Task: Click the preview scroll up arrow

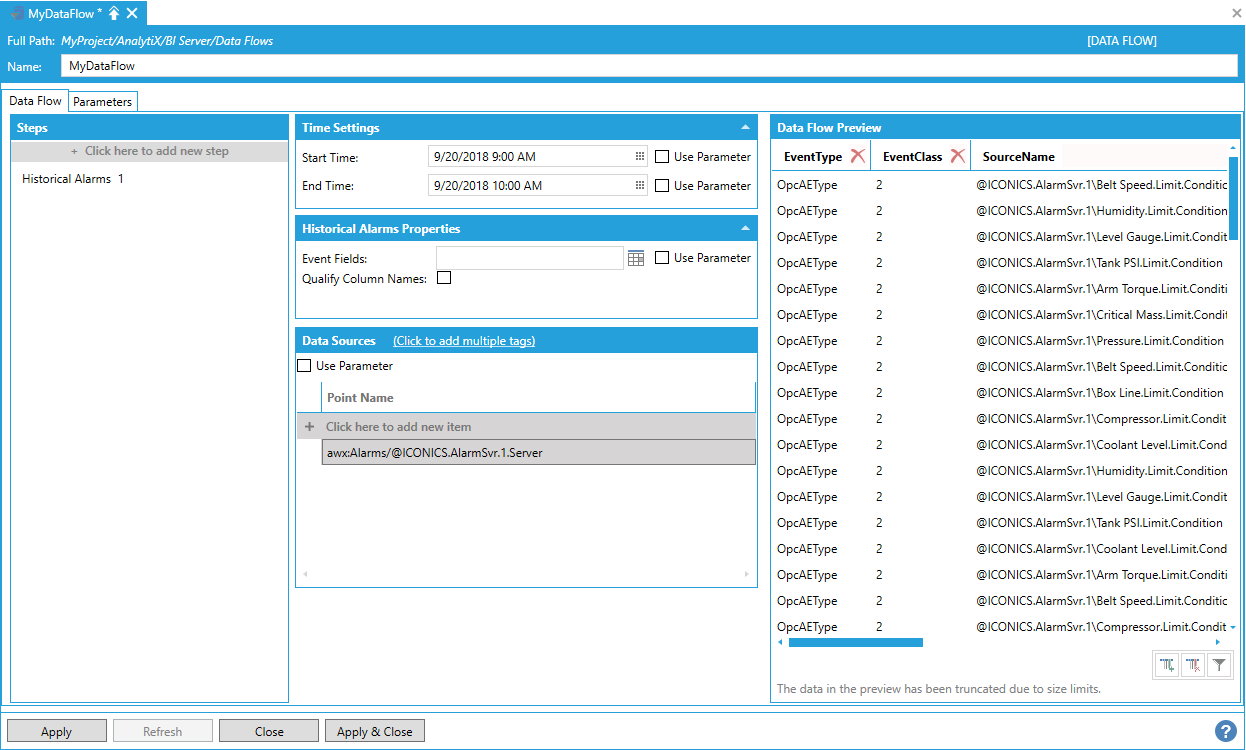Action: pyautogui.click(x=1233, y=150)
